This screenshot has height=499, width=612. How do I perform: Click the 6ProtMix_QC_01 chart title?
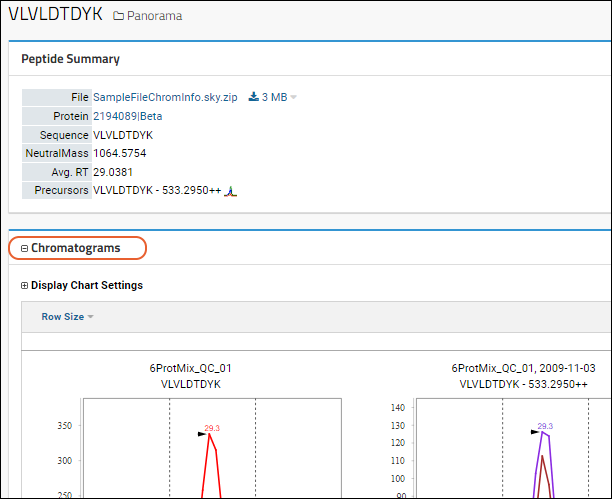point(190,368)
